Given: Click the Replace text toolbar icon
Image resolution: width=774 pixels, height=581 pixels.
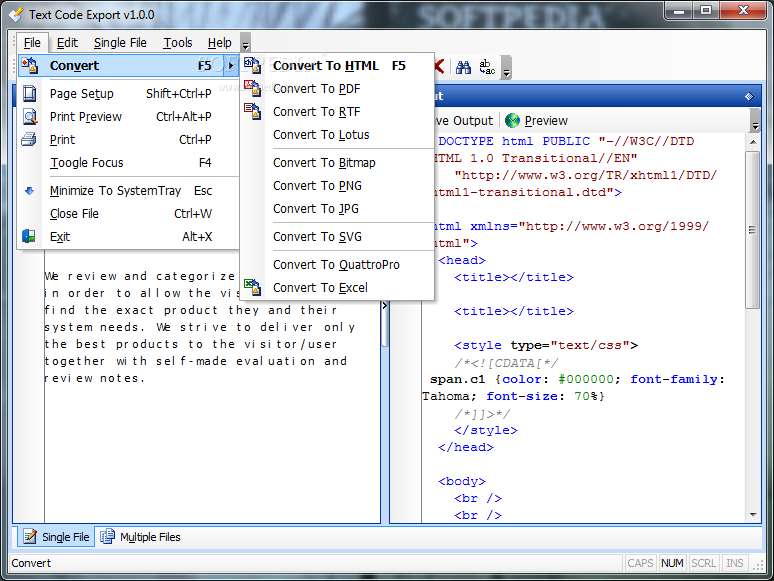Looking at the screenshot, I should pyautogui.click(x=487, y=67).
